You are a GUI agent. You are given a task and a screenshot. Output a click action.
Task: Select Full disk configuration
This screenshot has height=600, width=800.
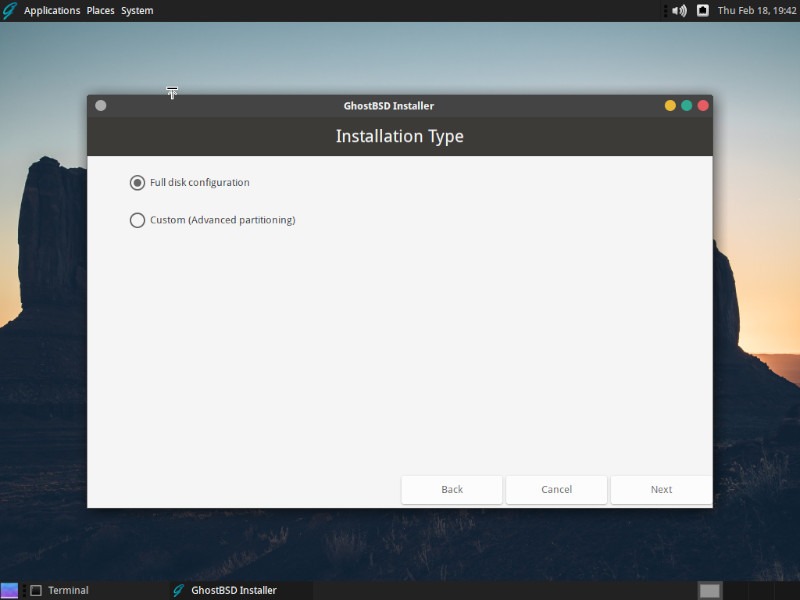tap(137, 182)
